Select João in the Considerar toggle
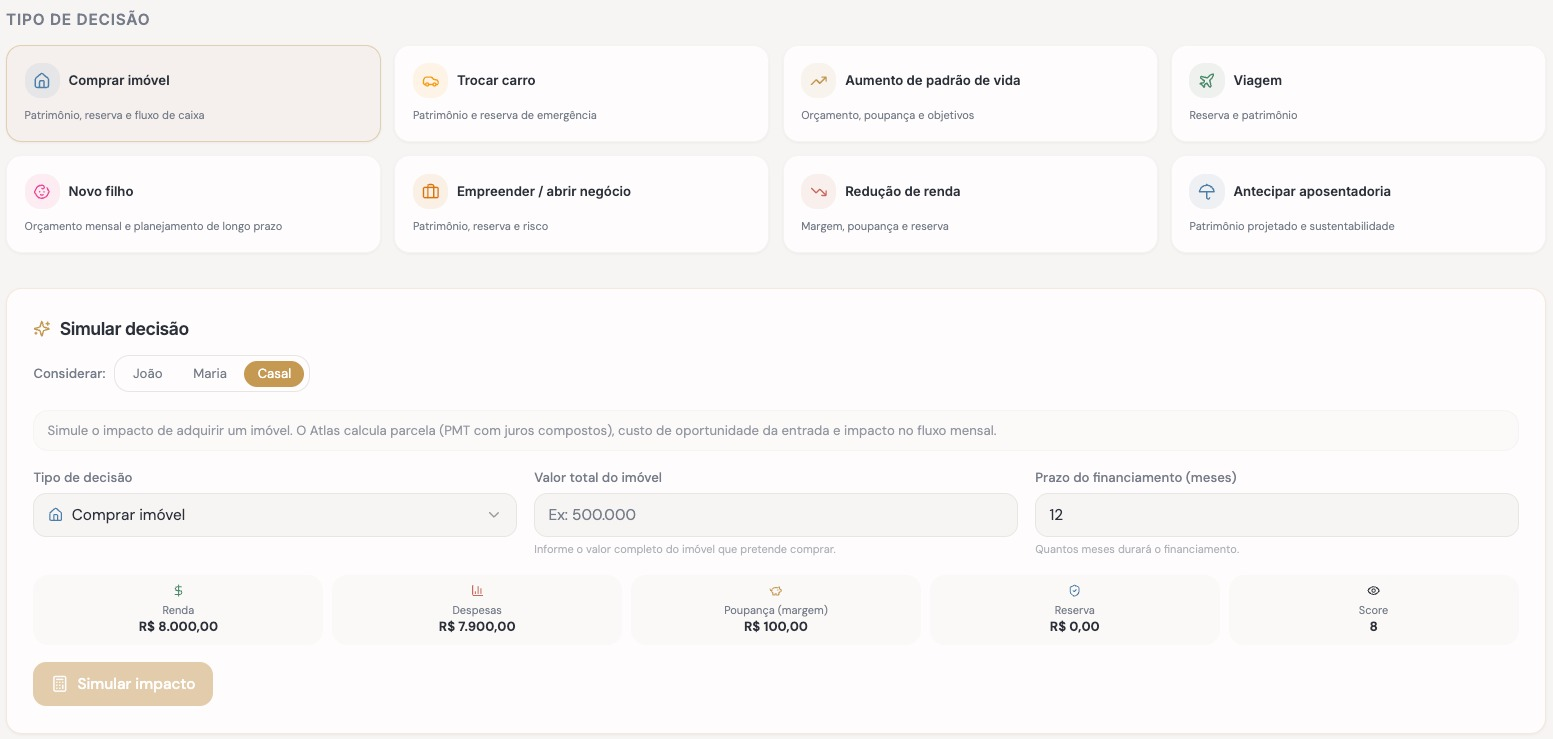 [148, 373]
